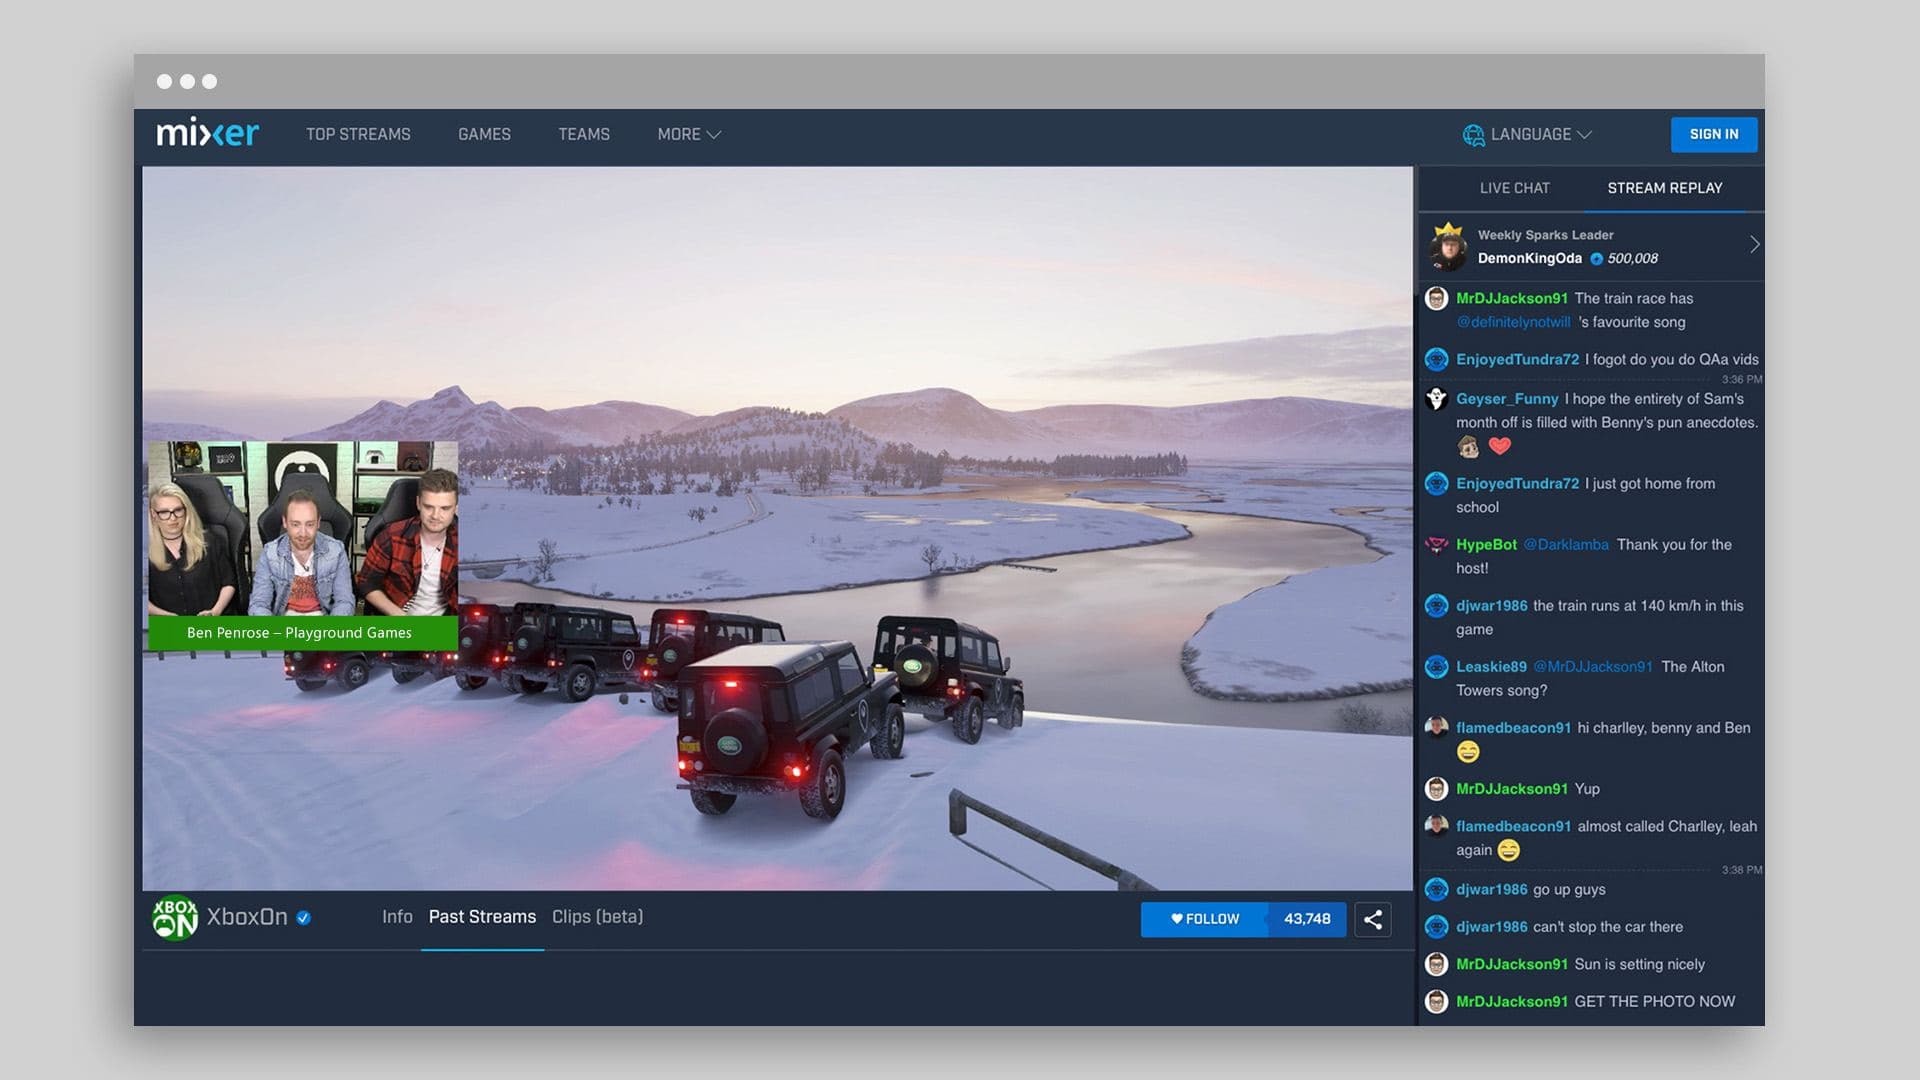Screen dimensions: 1920x1080
Task: Click HypeBot's avatar icon in chat
Action: pyautogui.click(x=1436, y=545)
